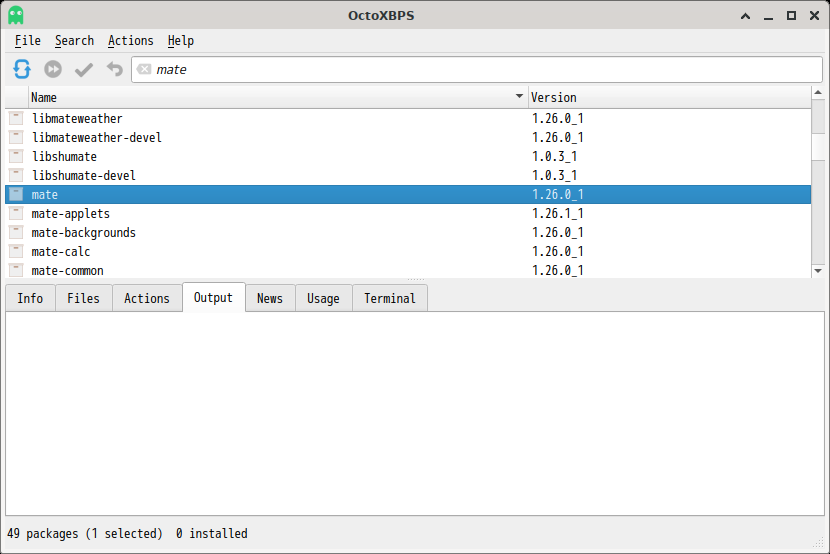
Task: Switch to the Actions tab
Action: [x=147, y=298]
